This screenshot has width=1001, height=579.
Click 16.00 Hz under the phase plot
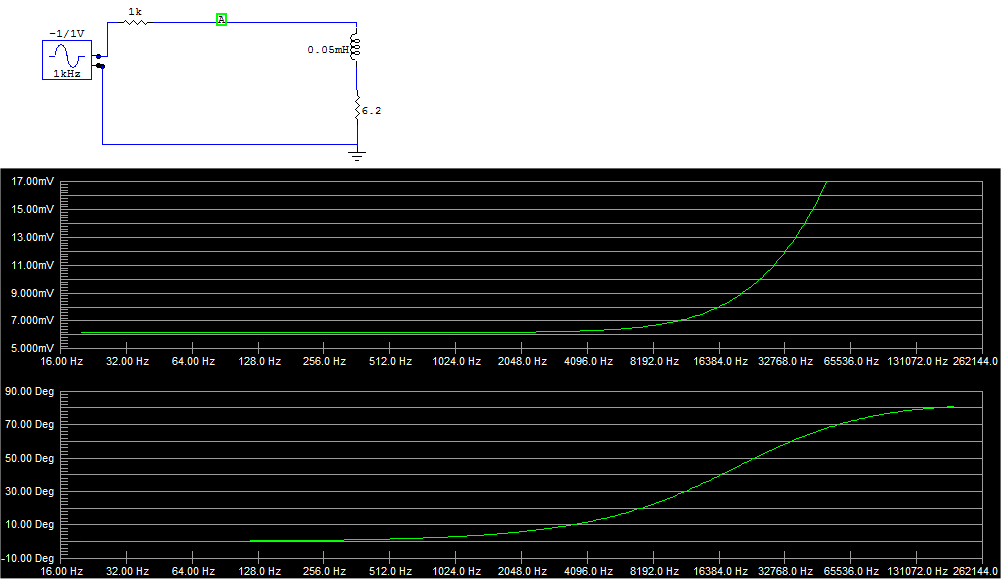(x=62, y=571)
